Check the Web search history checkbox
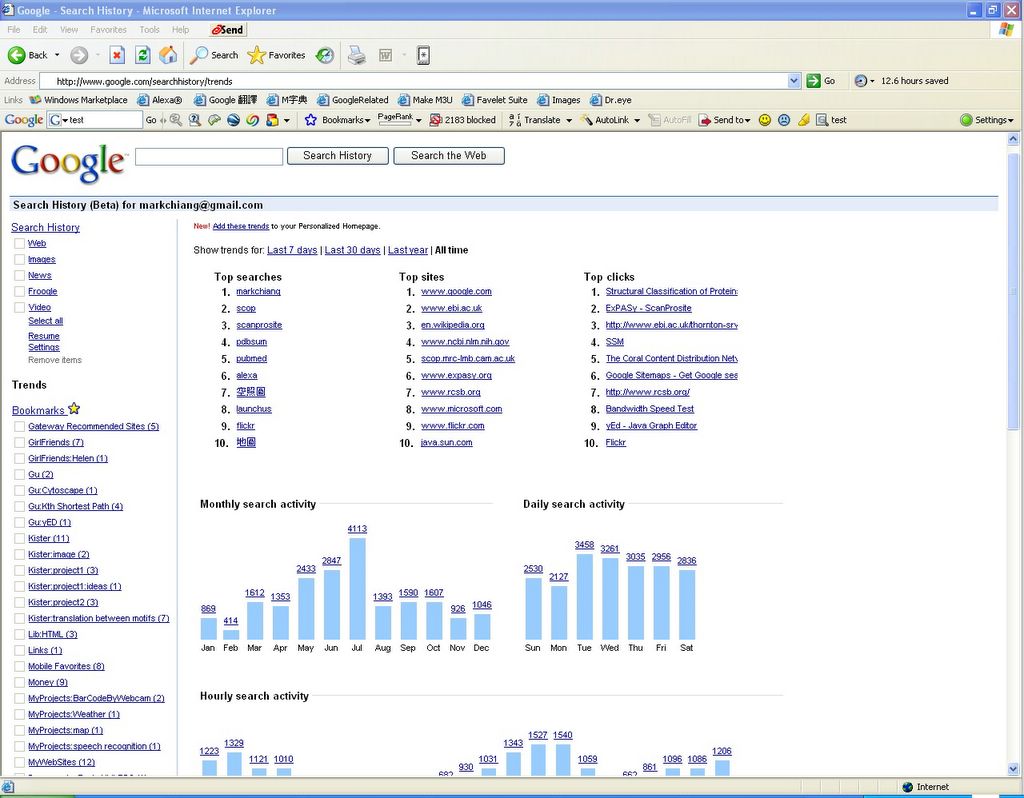This screenshot has width=1024, height=798. click(20, 244)
